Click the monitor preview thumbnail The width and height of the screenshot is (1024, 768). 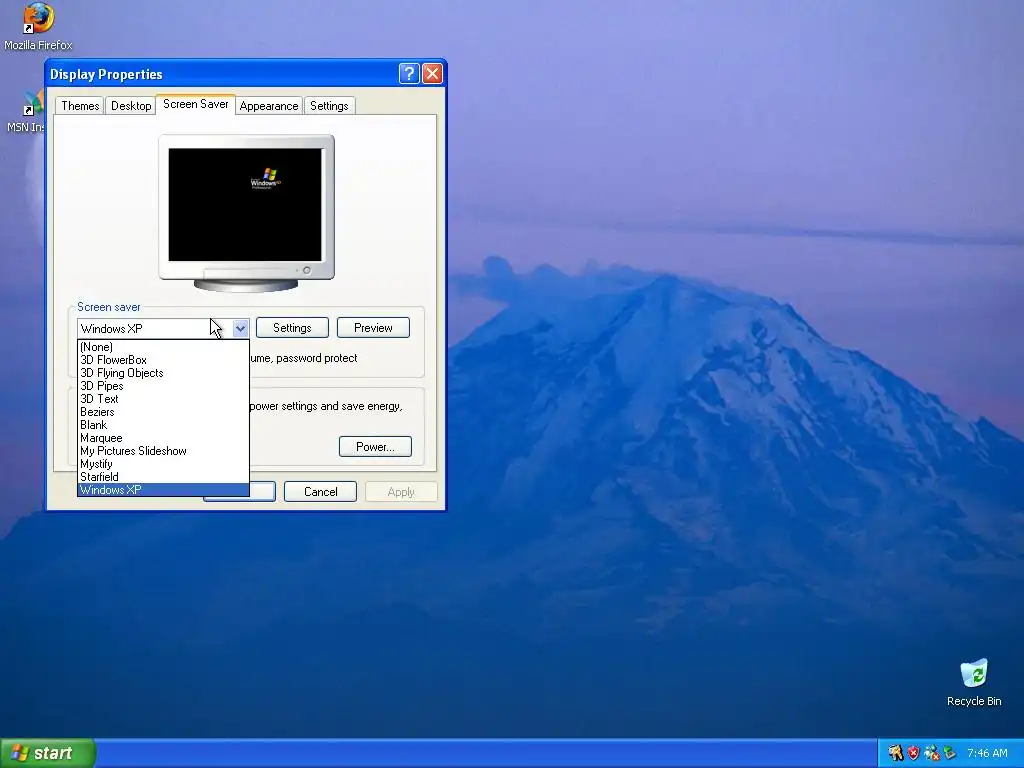click(x=246, y=213)
